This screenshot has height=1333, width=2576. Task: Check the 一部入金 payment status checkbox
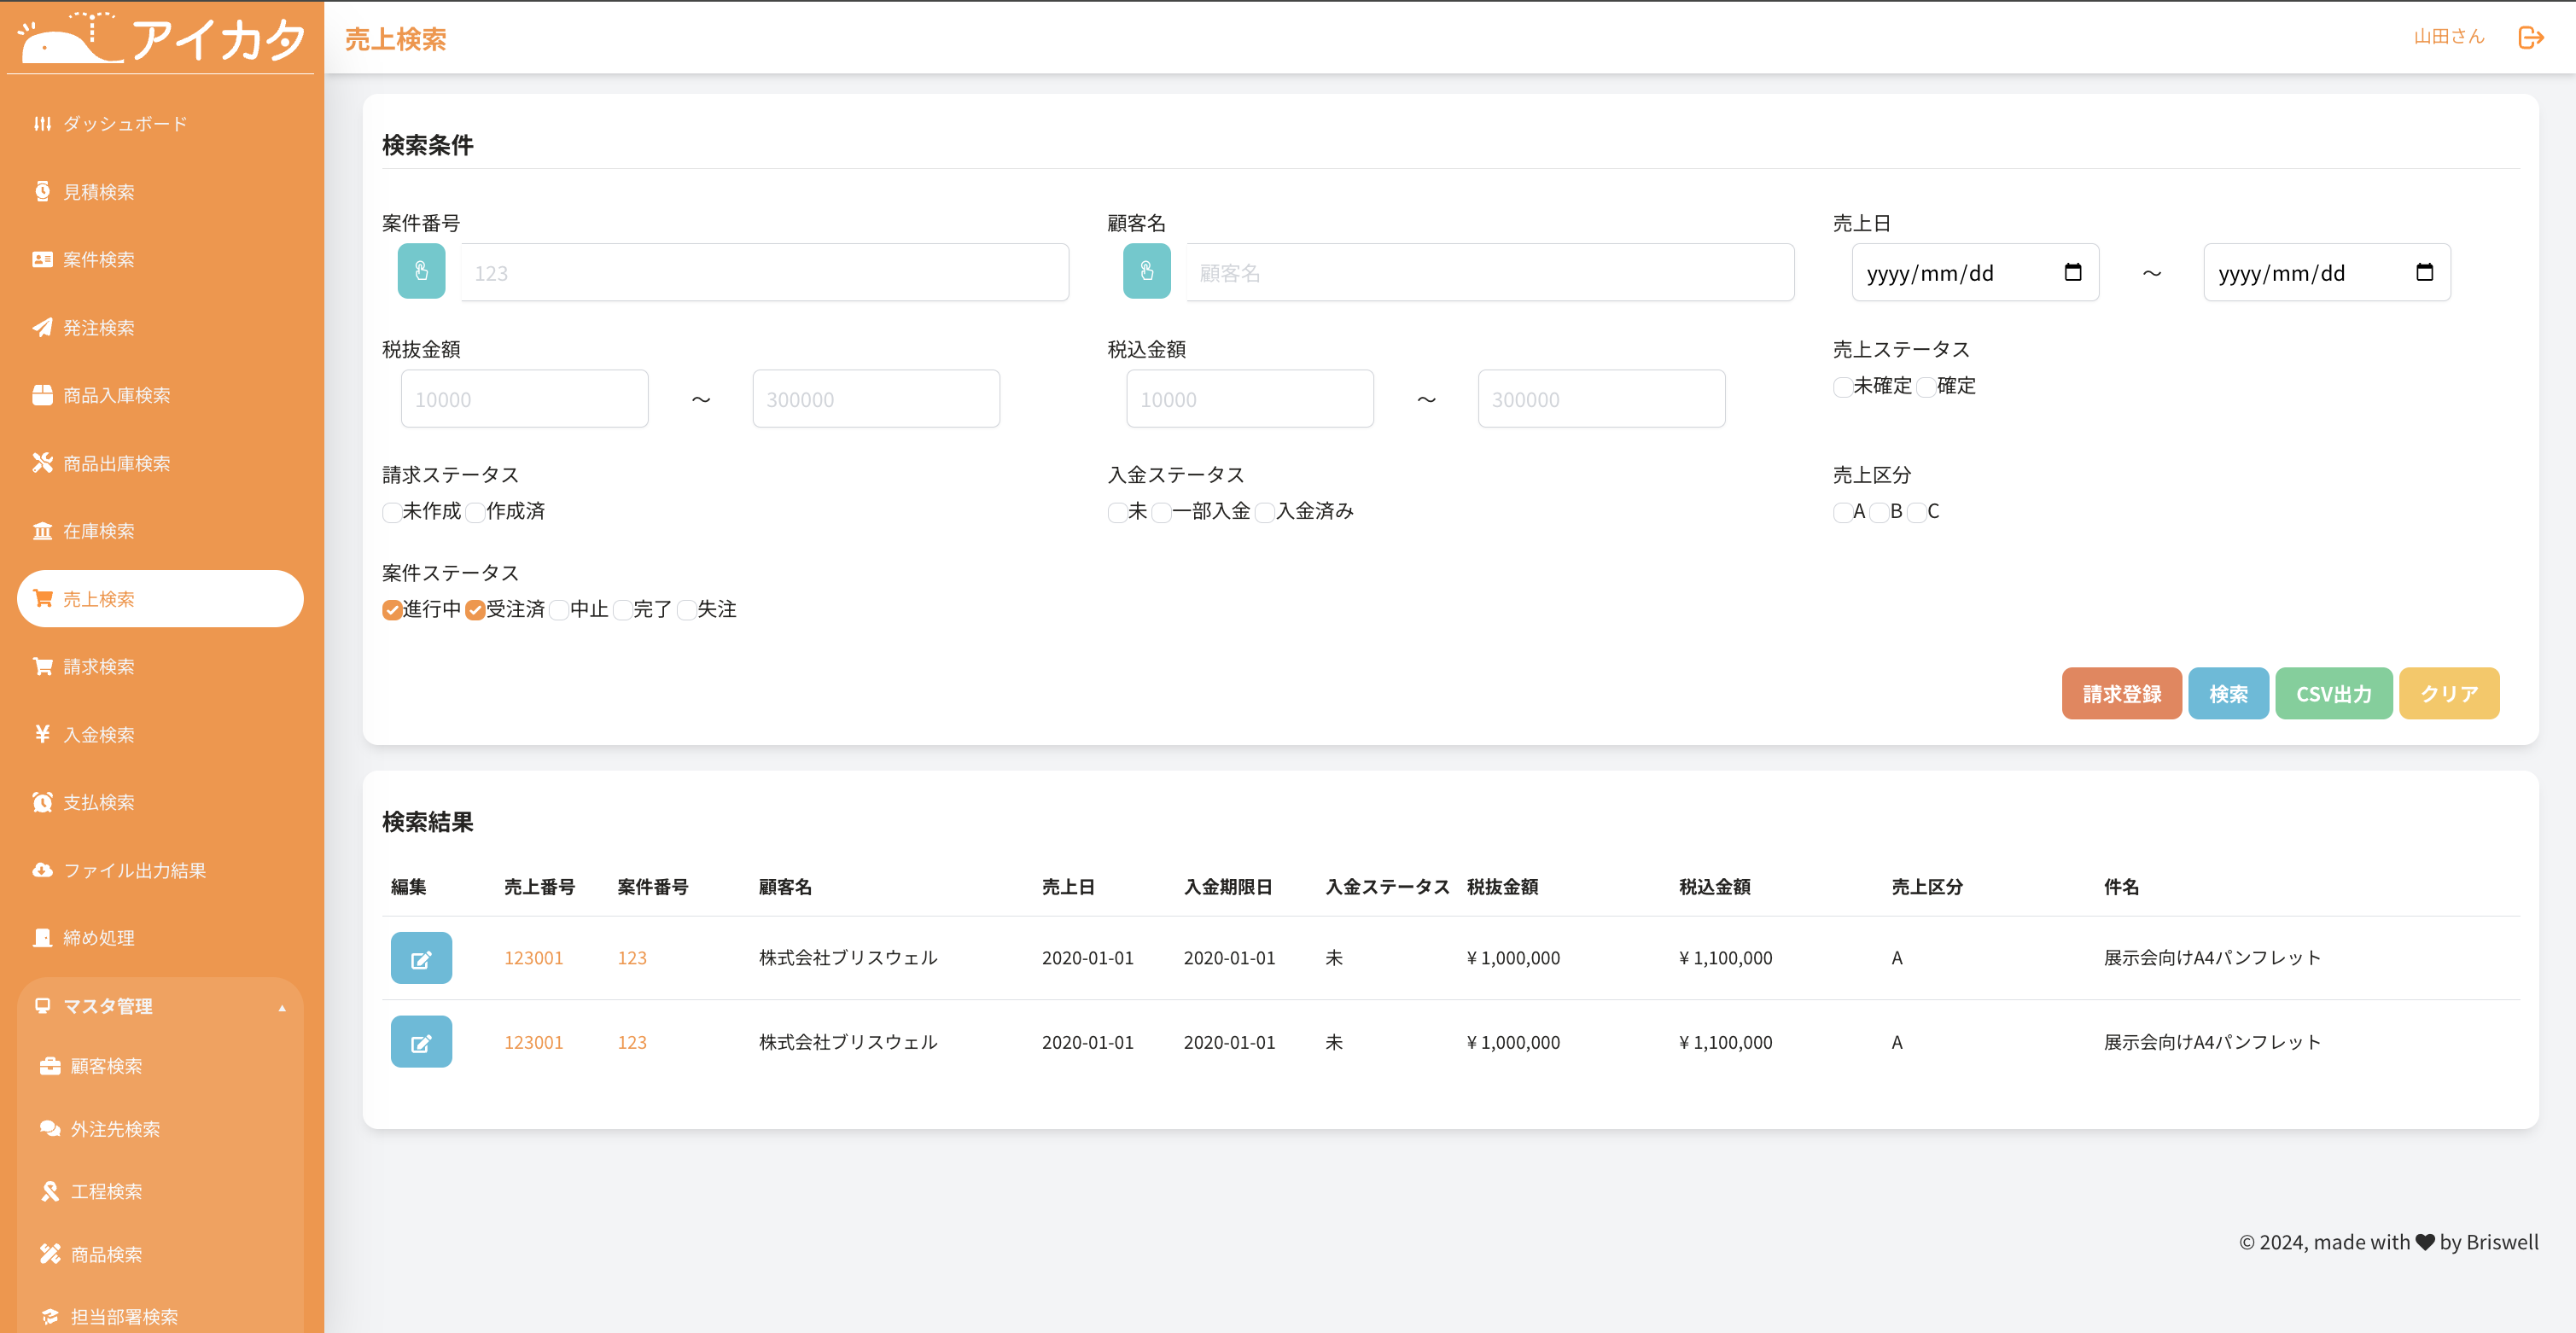click(1161, 513)
